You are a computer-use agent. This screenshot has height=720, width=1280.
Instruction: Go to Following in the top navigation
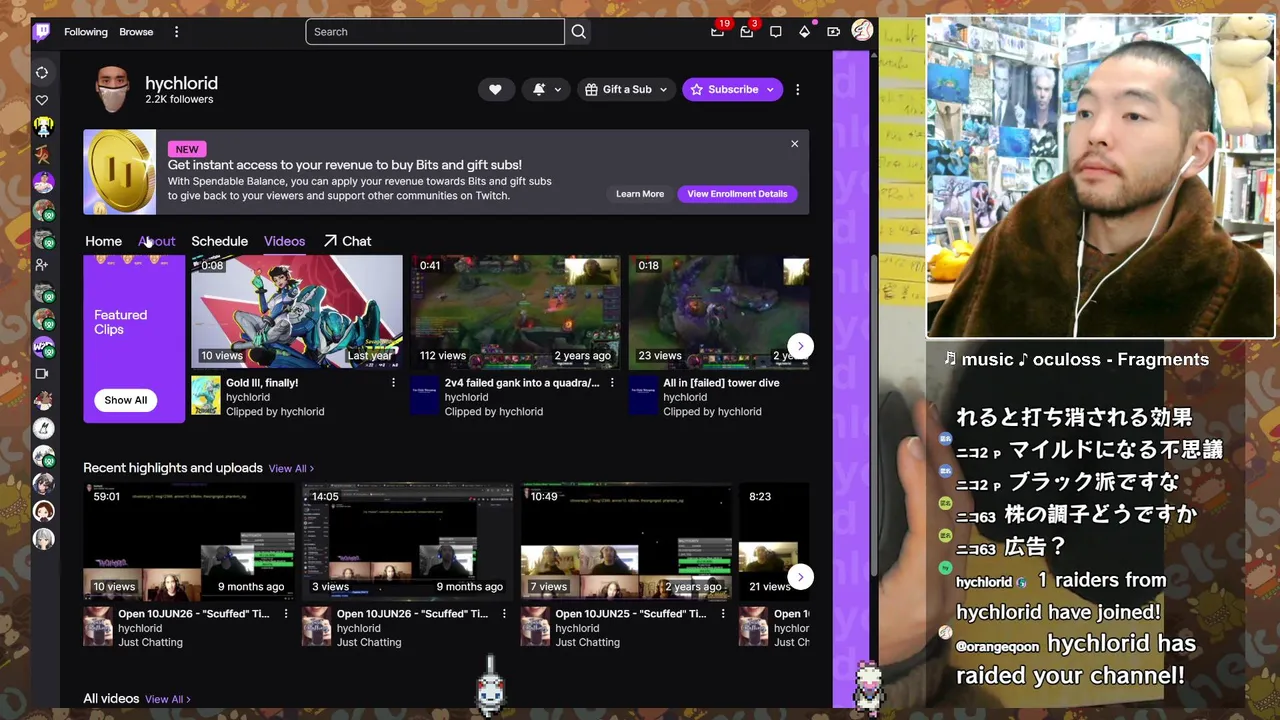click(x=86, y=32)
